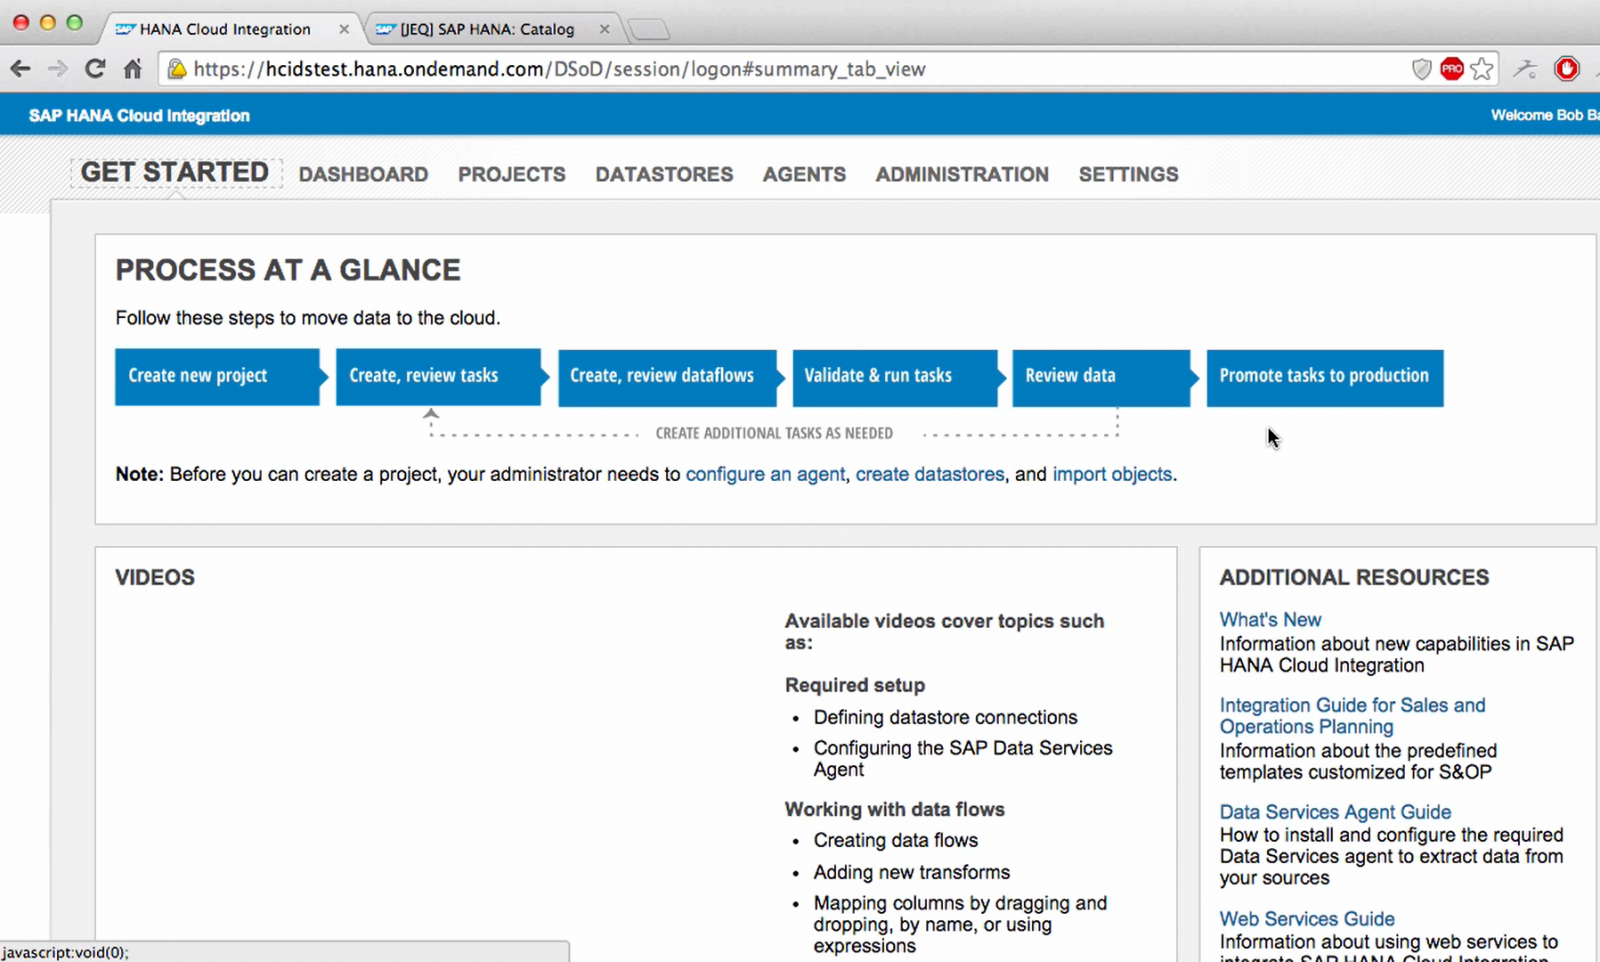The width and height of the screenshot is (1600, 962).
Task: Open the GET STARTED tab
Action: (175, 172)
